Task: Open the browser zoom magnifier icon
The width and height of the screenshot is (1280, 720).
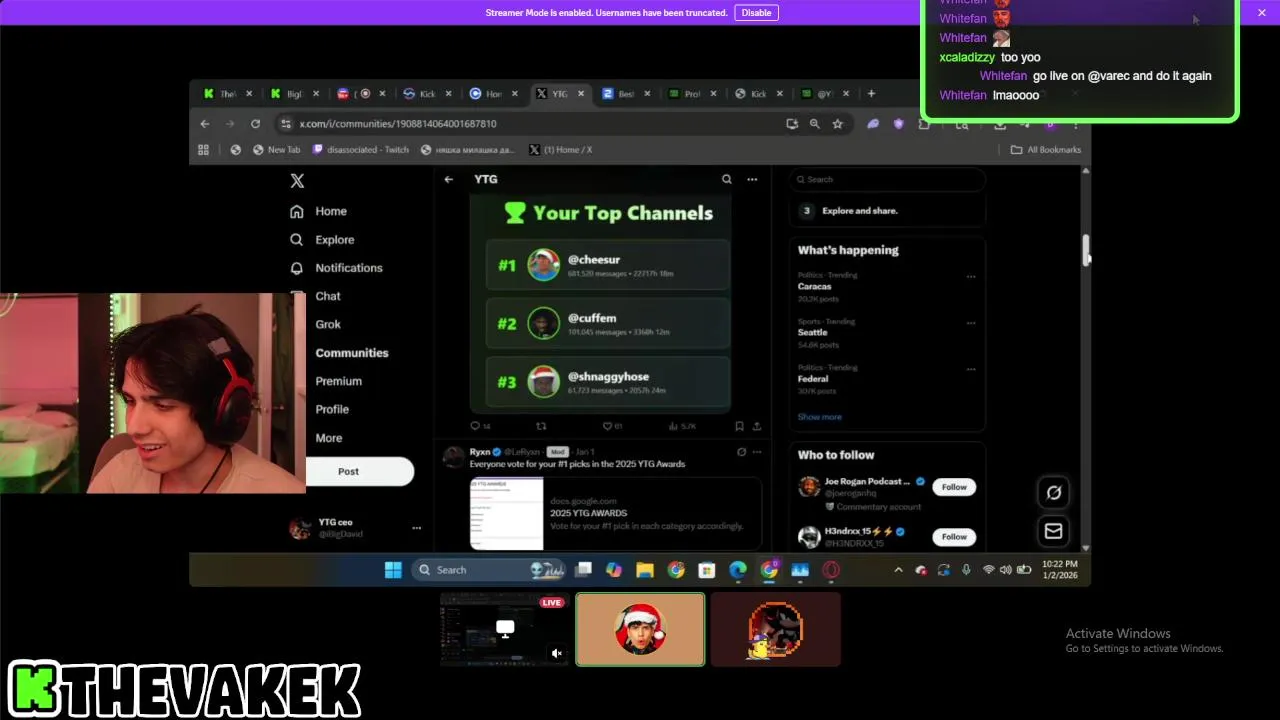Action: coord(814,124)
